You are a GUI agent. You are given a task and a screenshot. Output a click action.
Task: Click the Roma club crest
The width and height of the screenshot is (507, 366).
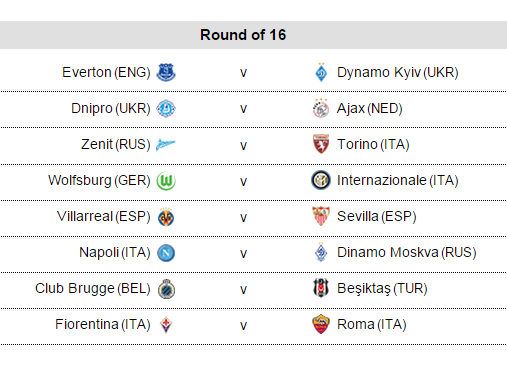coord(321,324)
